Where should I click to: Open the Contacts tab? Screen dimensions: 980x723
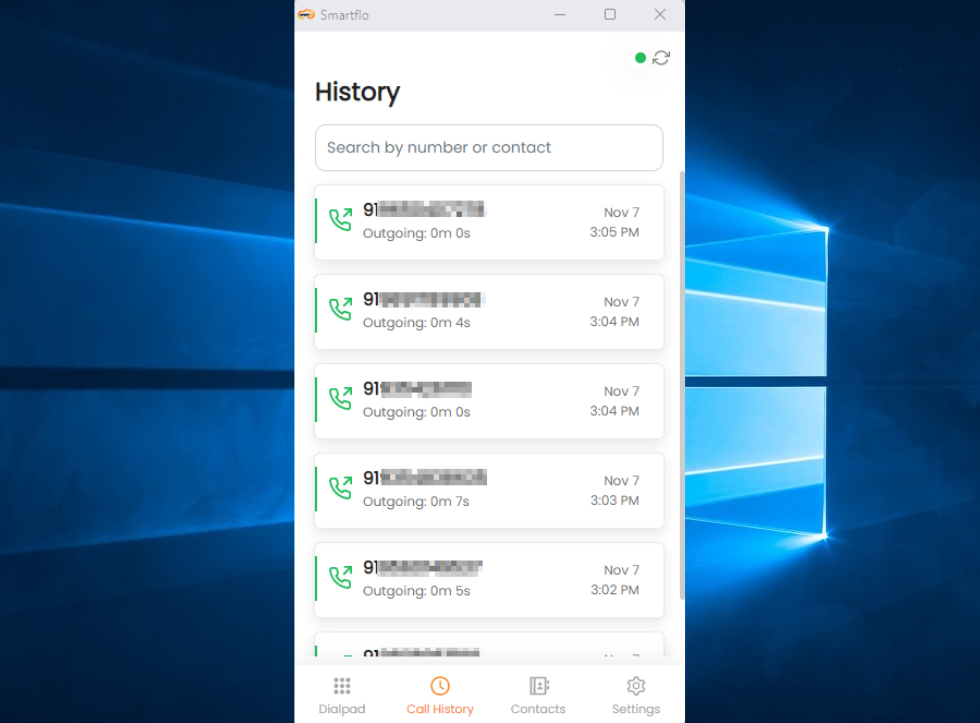(x=538, y=696)
